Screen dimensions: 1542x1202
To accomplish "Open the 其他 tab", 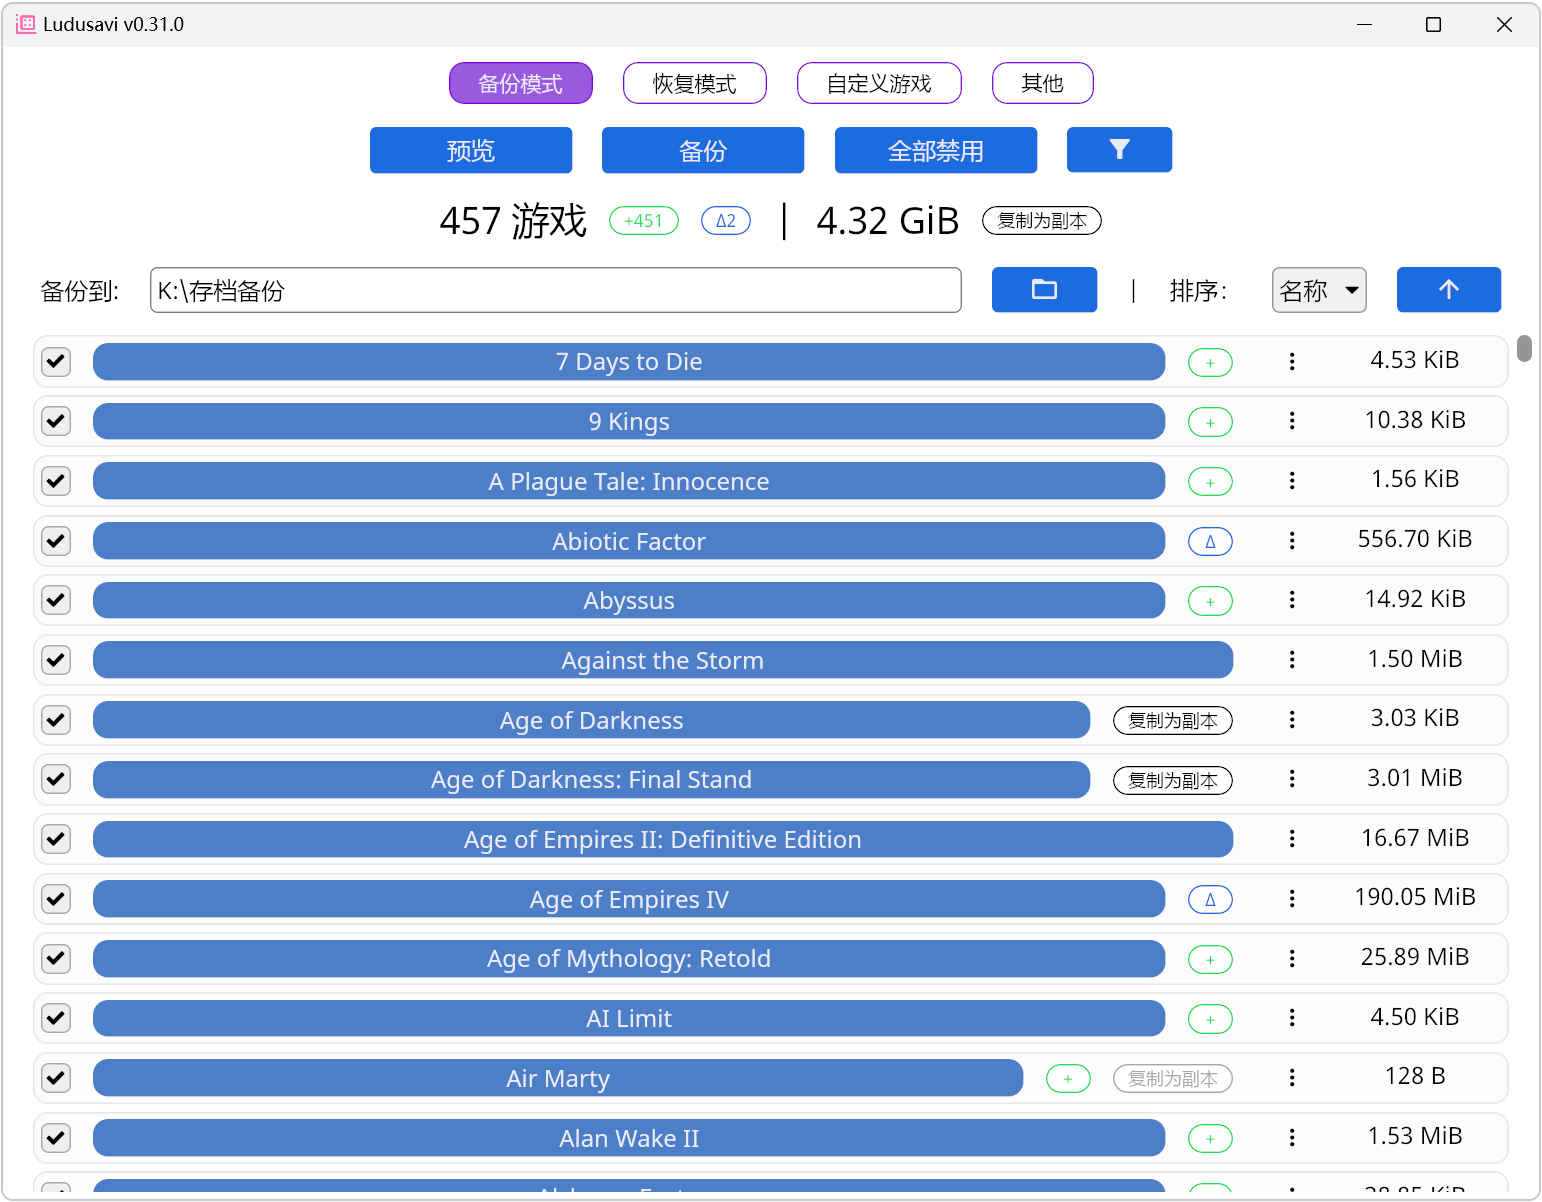I will point(1043,83).
